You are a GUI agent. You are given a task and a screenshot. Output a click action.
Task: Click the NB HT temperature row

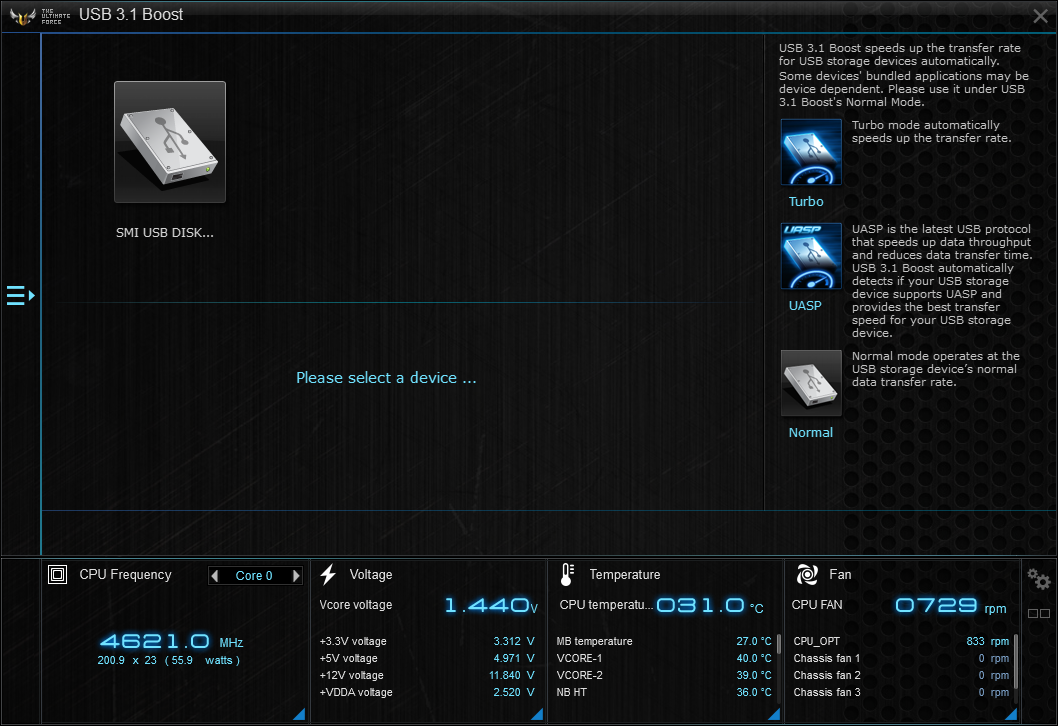click(x=664, y=692)
